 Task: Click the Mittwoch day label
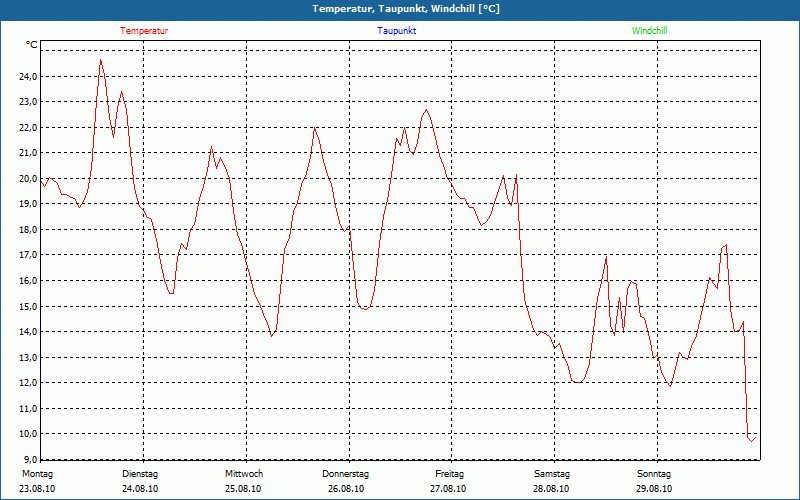(244, 474)
